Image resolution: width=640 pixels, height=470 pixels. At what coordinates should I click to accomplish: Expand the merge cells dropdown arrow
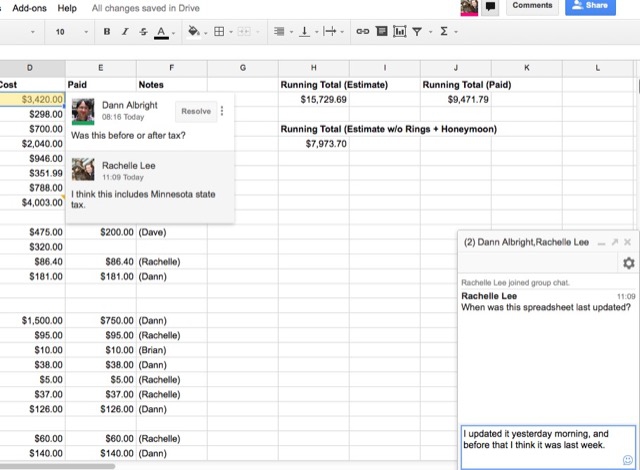[x=258, y=32]
